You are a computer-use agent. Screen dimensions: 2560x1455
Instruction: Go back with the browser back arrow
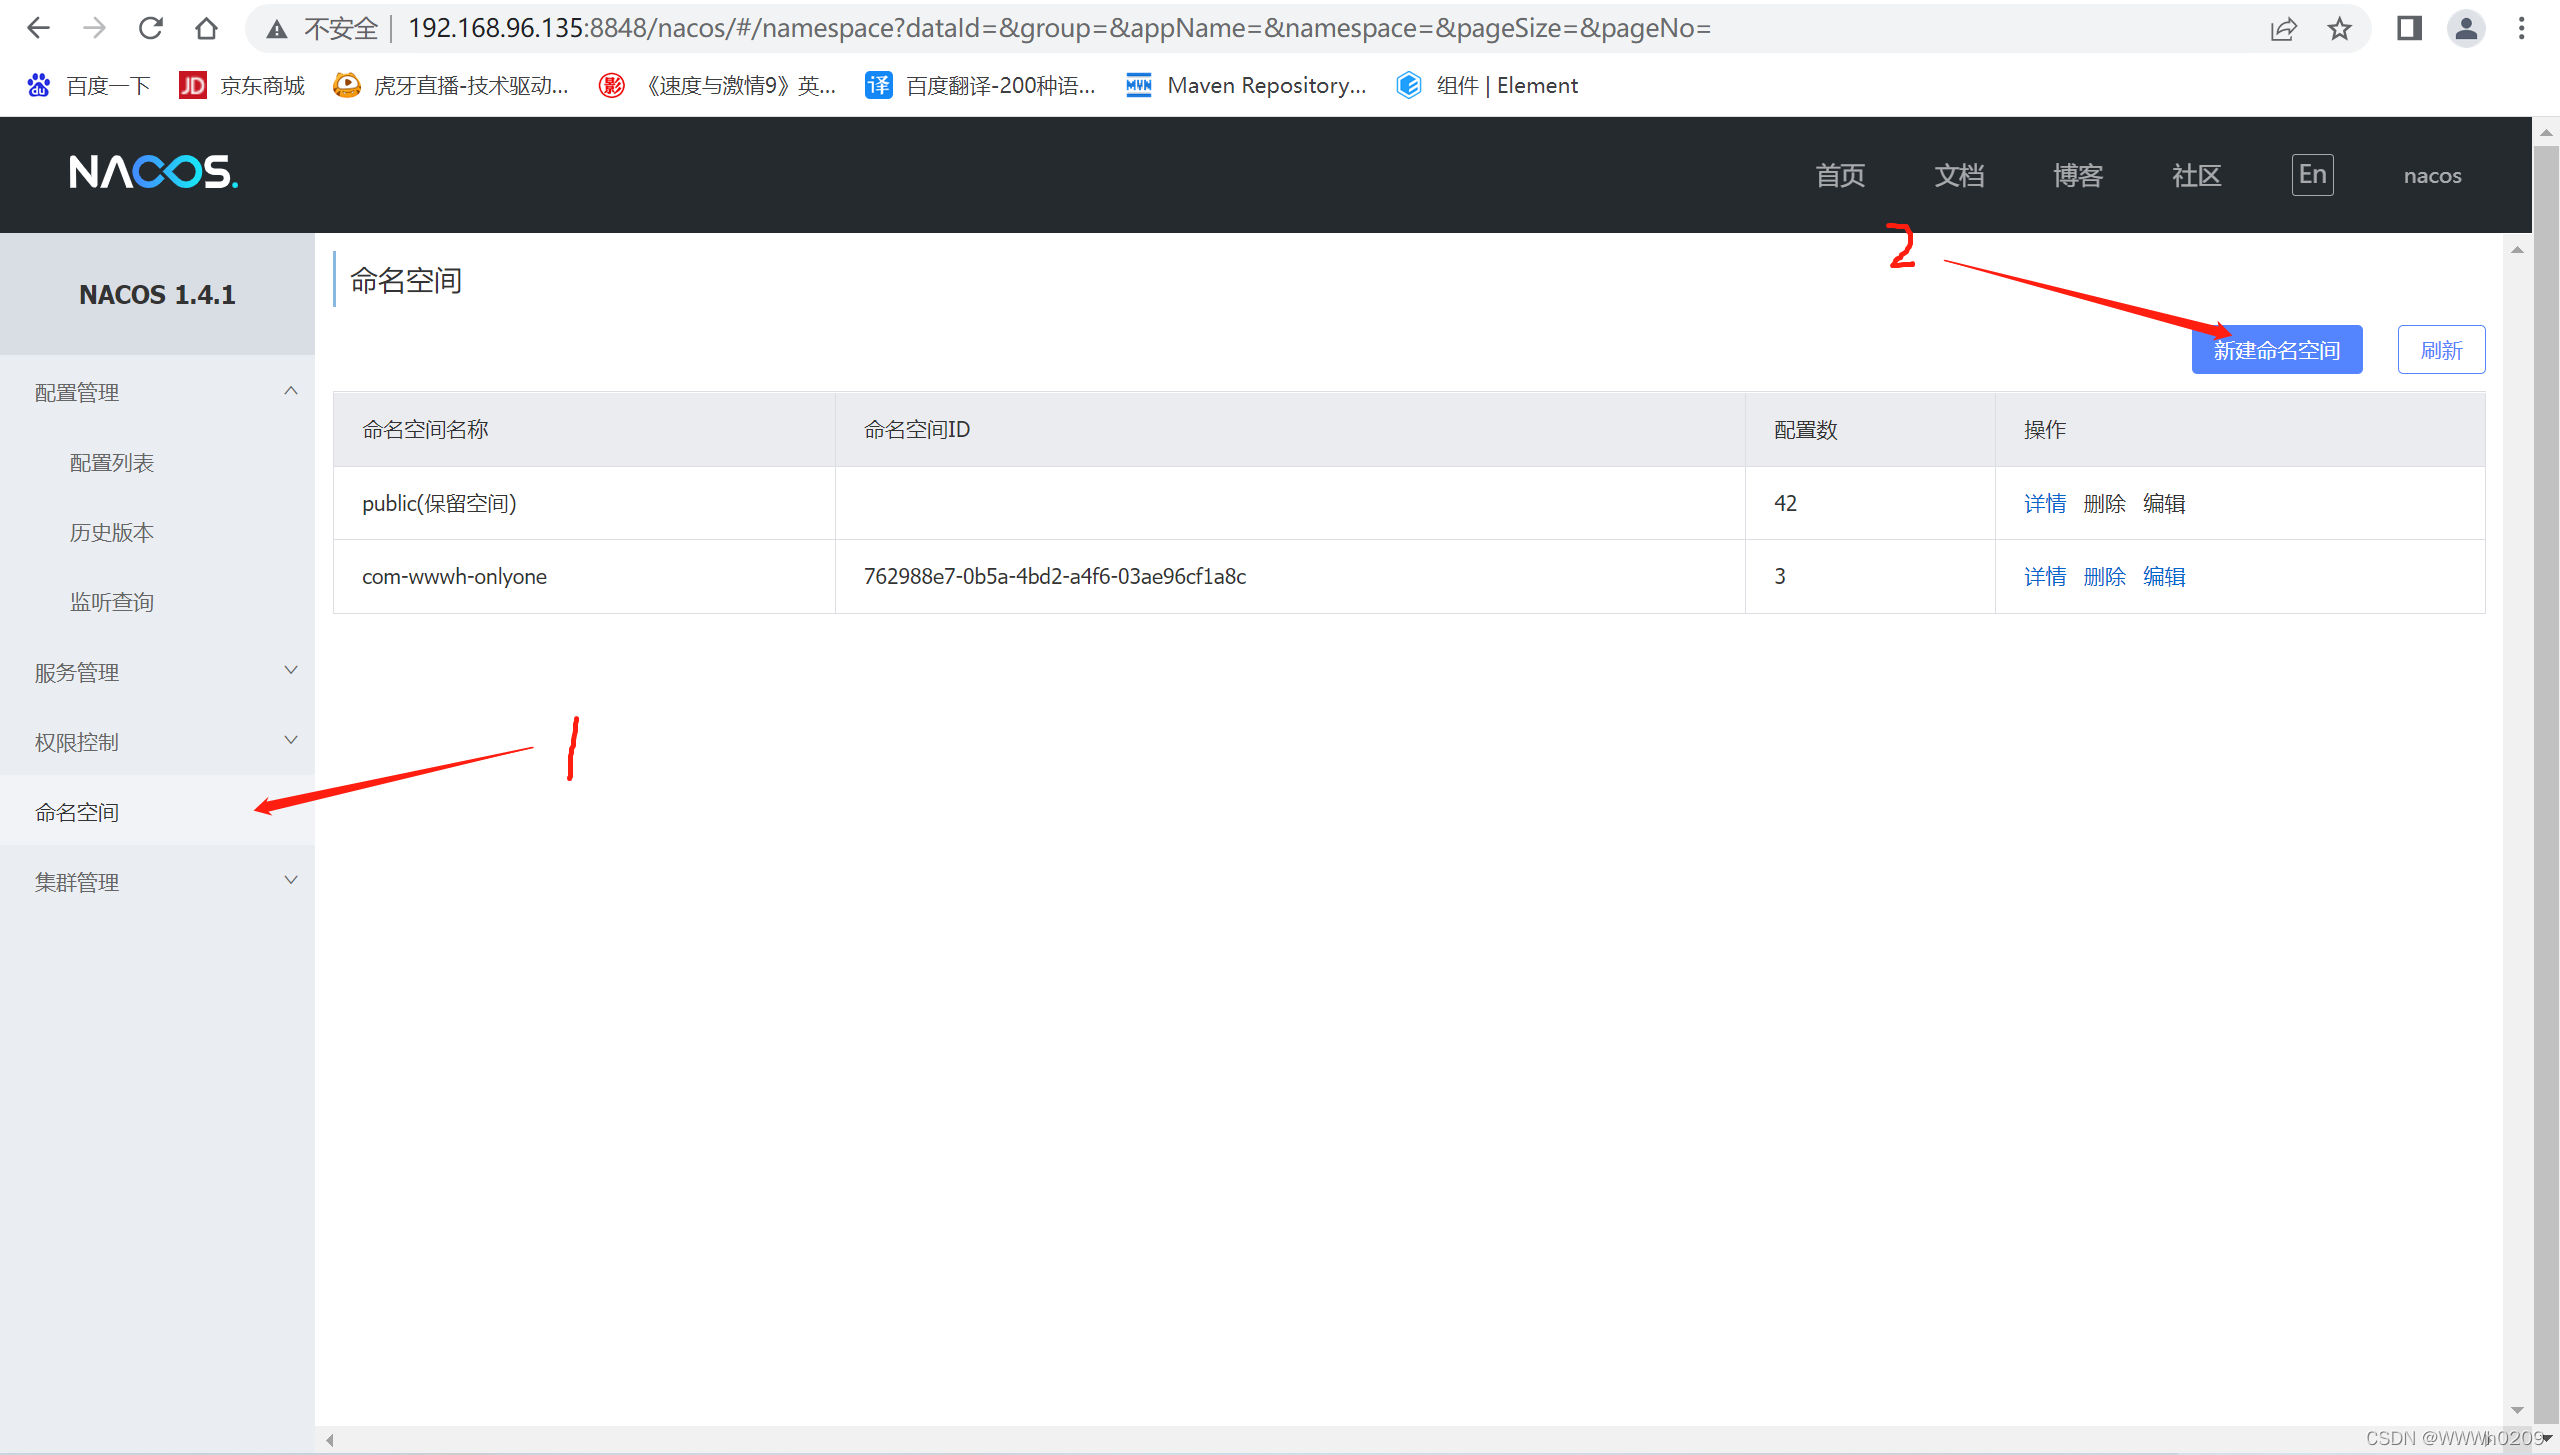point(38,28)
